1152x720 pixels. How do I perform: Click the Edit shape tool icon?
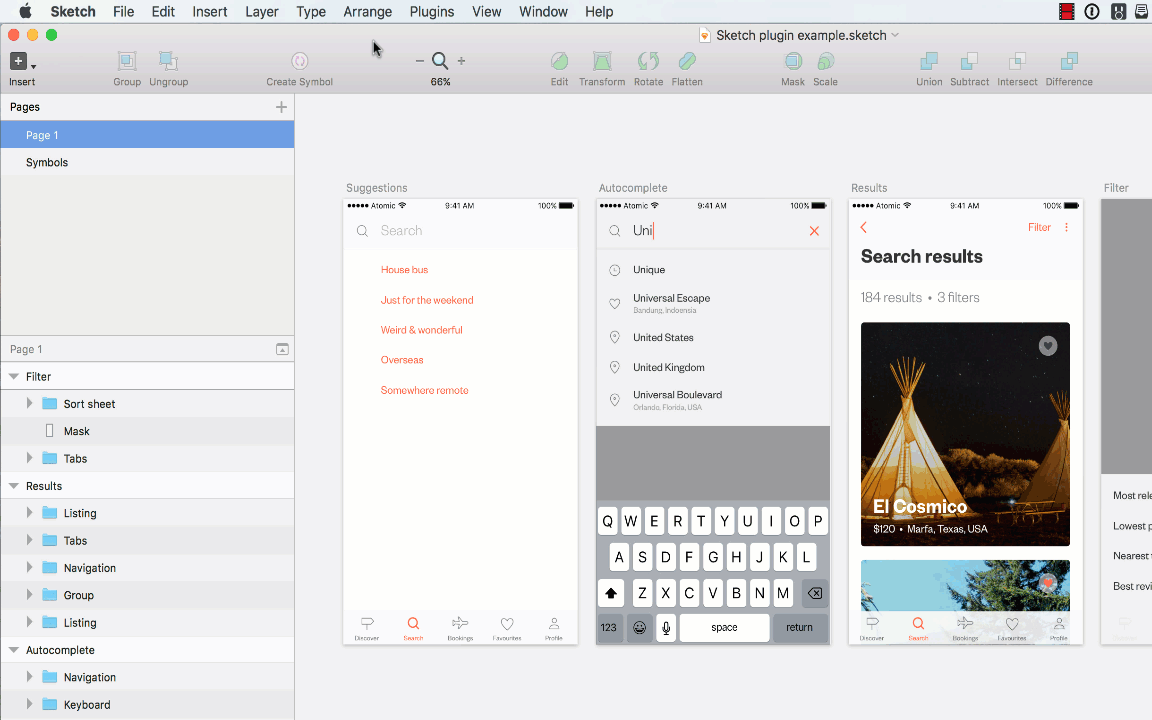point(559,61)
